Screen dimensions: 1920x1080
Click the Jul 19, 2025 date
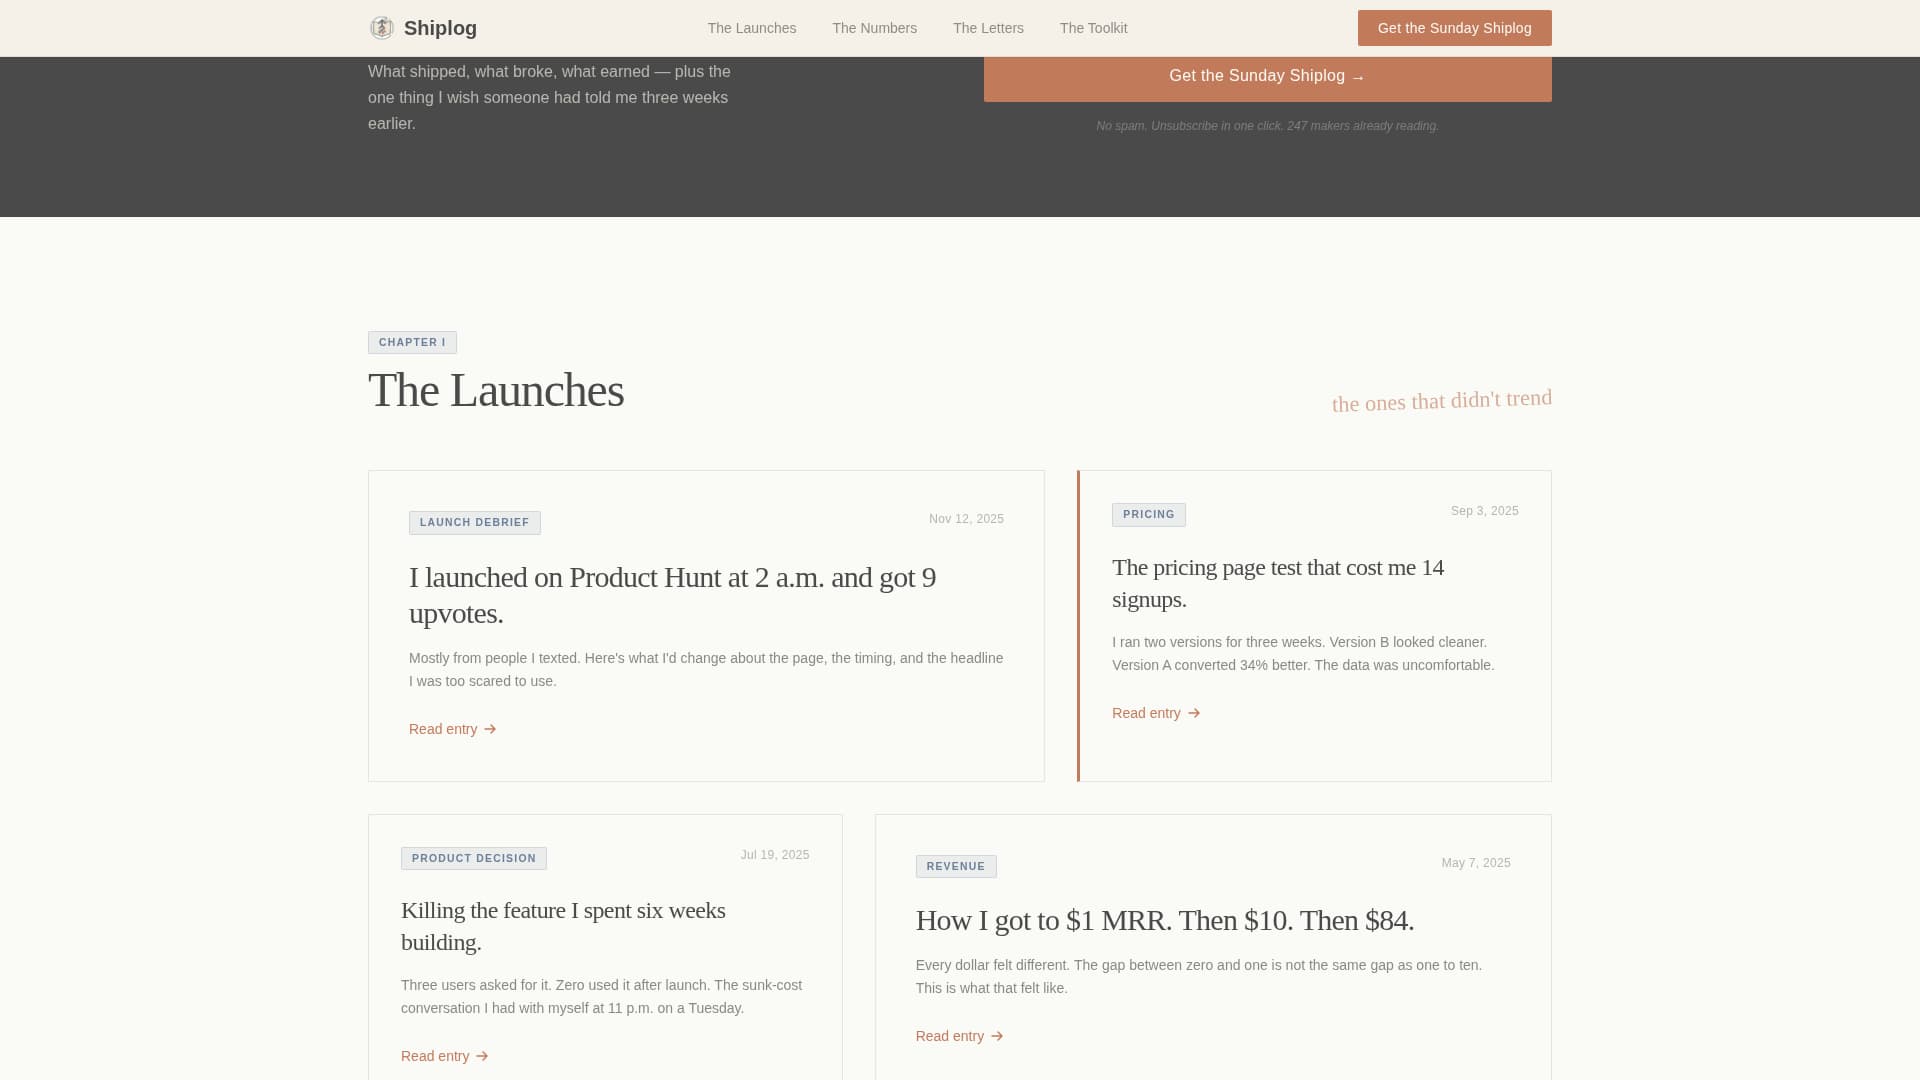(775, 855)
